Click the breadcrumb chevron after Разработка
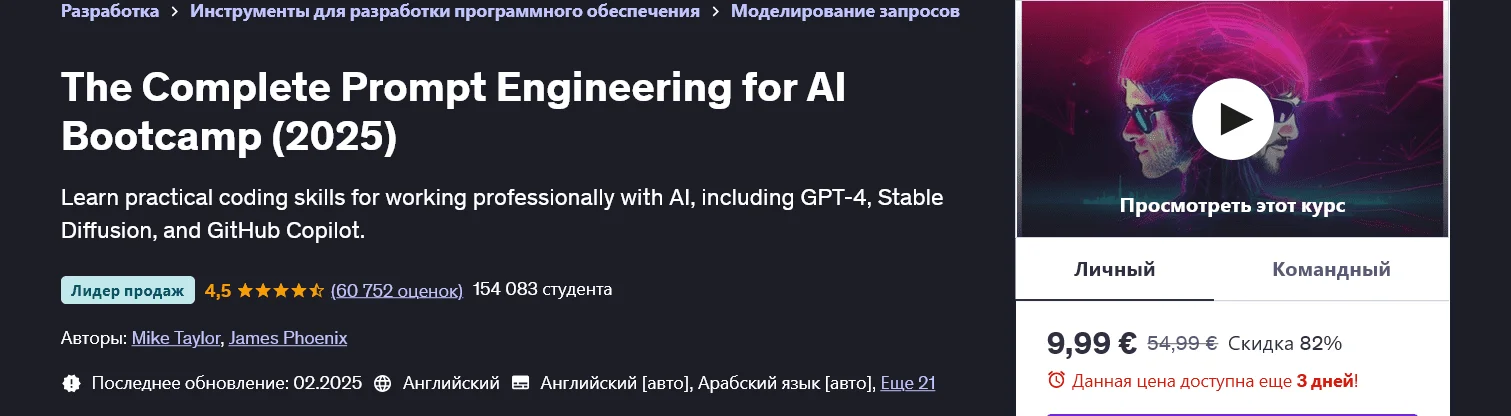The image size is (1511, 416). point(174,12)
